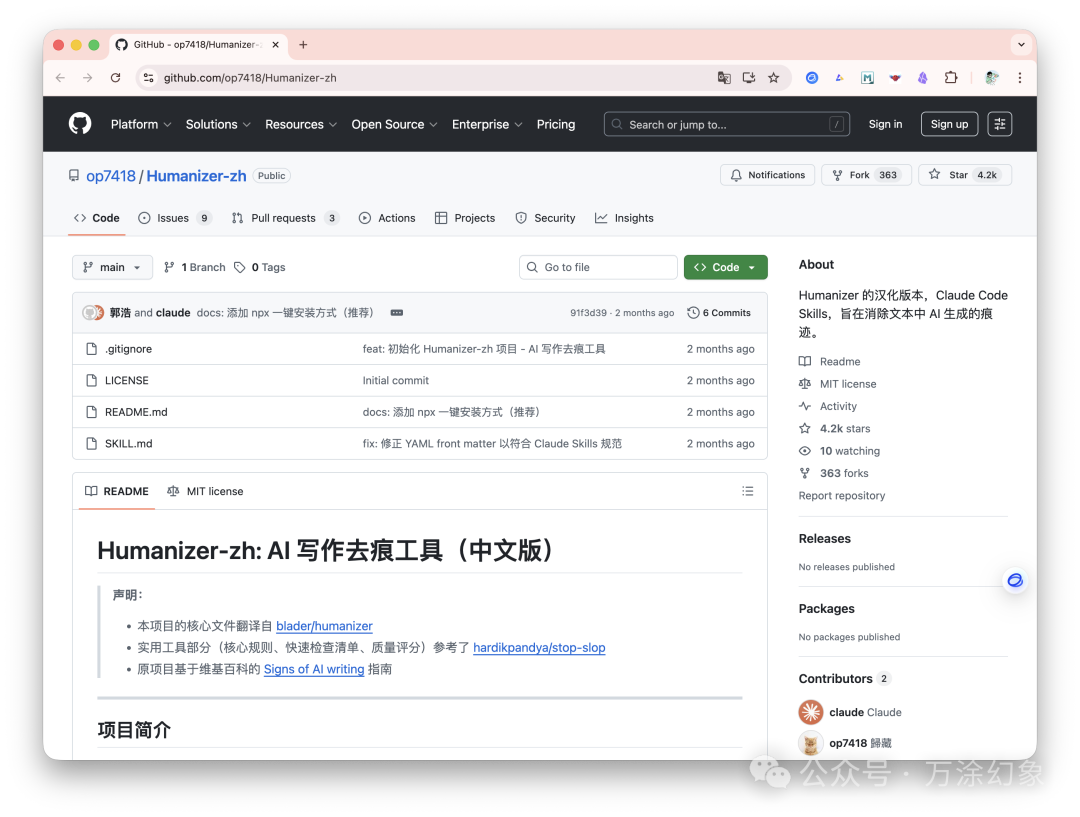
Task: Open the green Code dropdown menu
Action: (725, 267)
